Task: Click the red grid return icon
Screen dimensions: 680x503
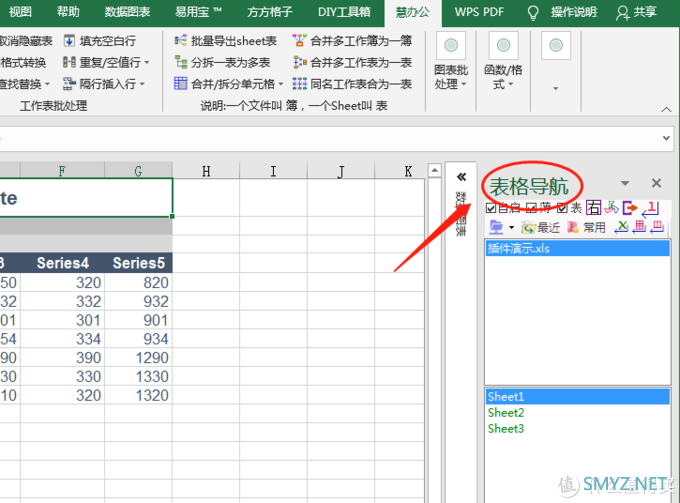Action: pos(639,227)
